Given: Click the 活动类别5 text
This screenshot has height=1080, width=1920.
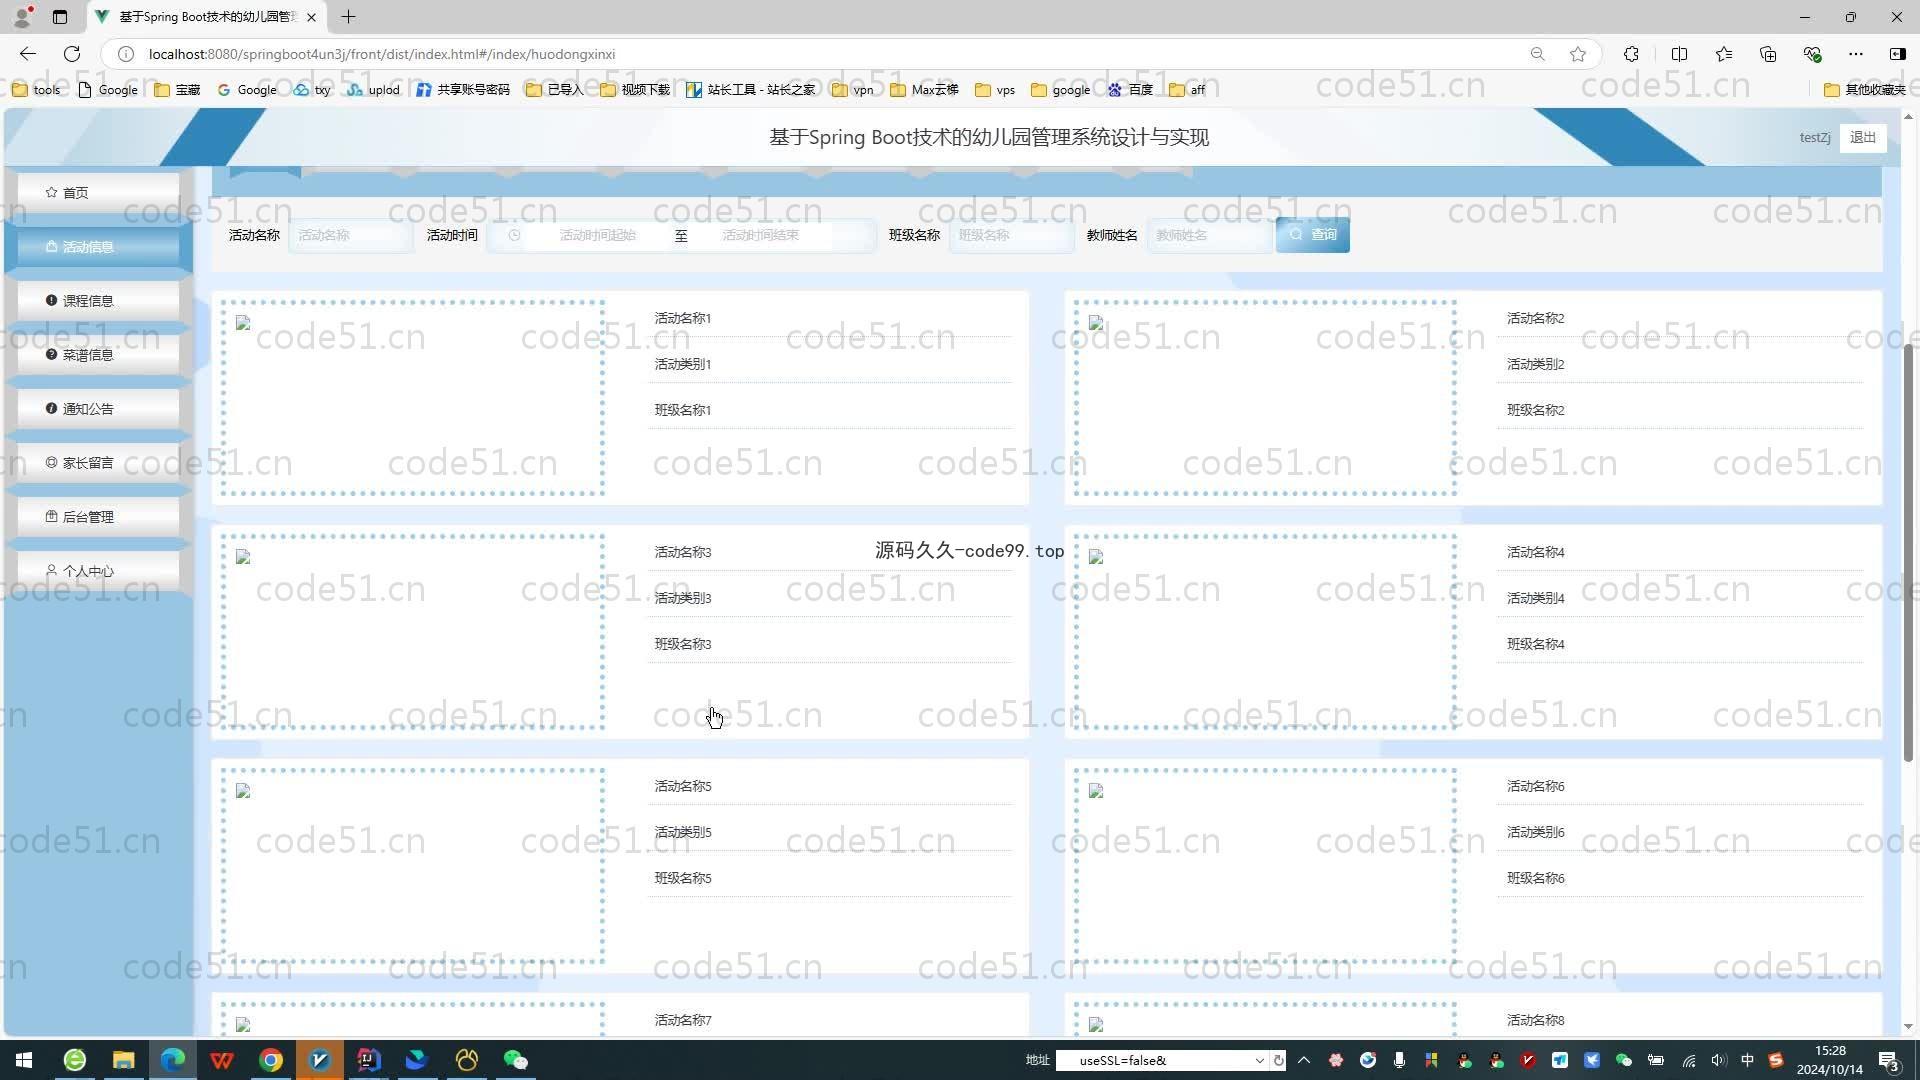Looking at the screenshot, I should tap(682, 832).
